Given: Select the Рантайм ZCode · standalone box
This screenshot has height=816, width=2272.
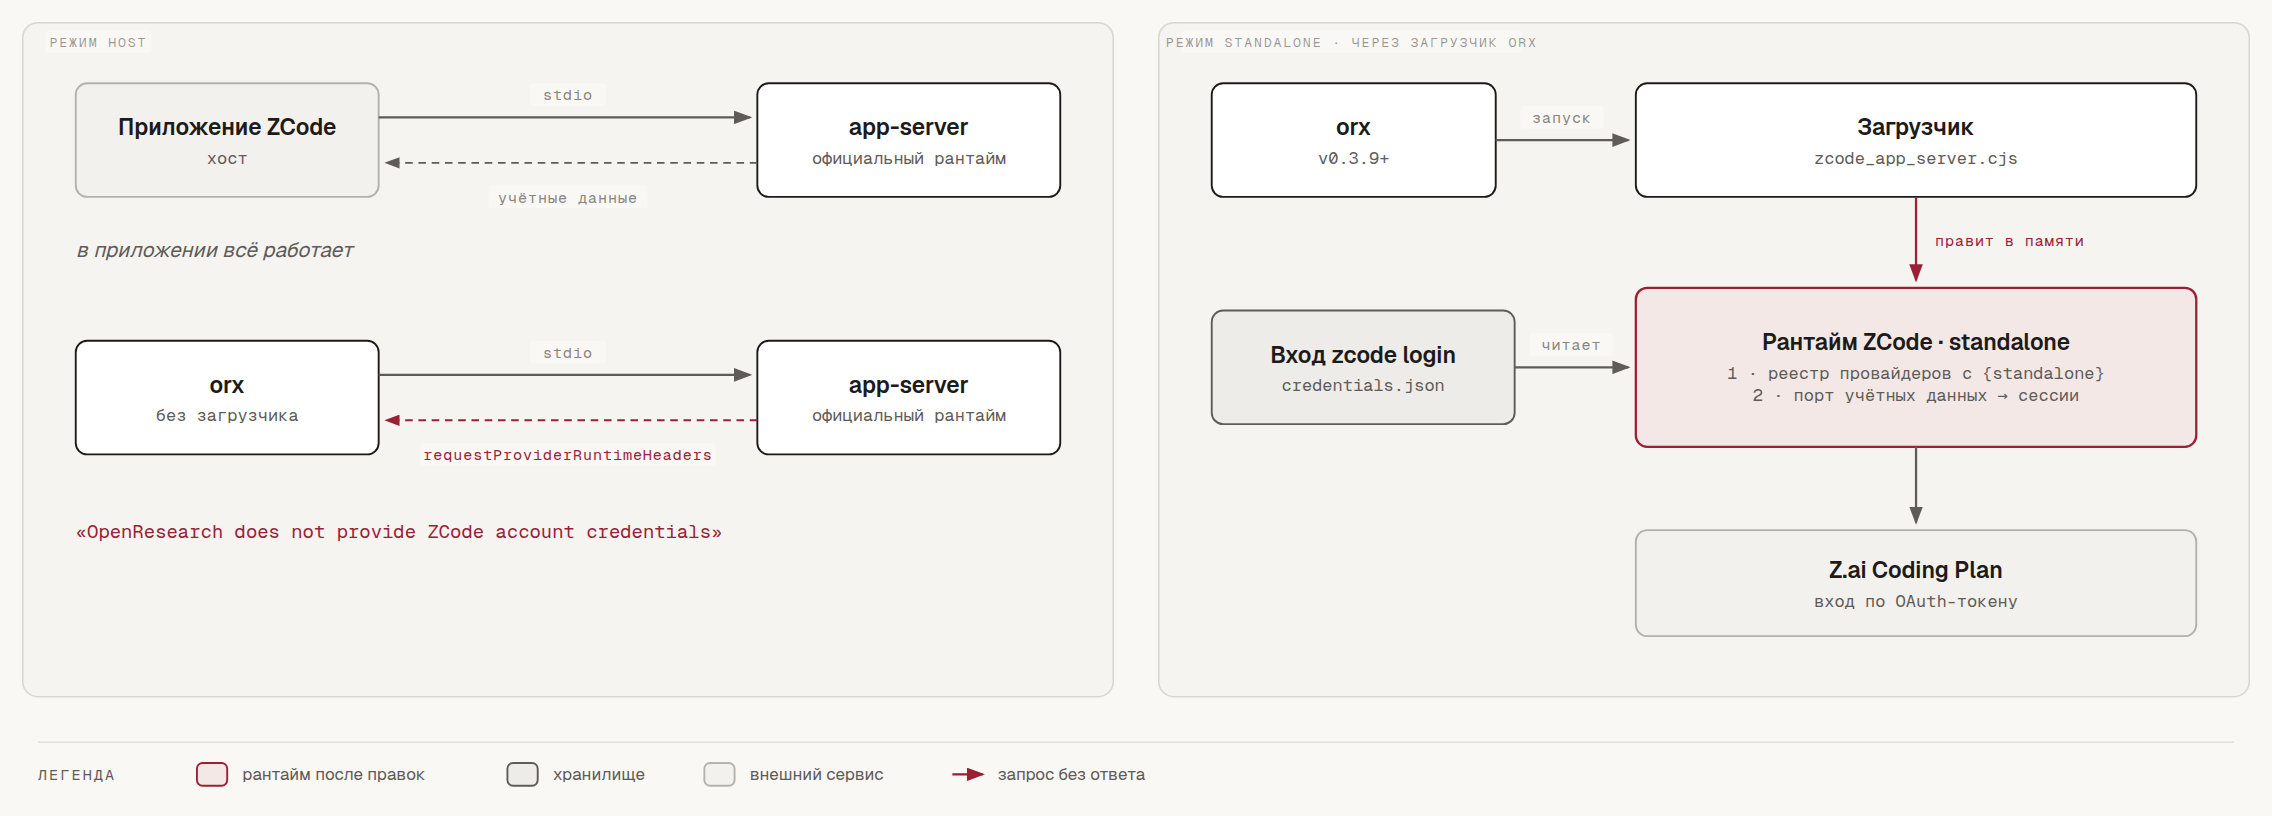Looking at the screenshot, I should 1915,367.
